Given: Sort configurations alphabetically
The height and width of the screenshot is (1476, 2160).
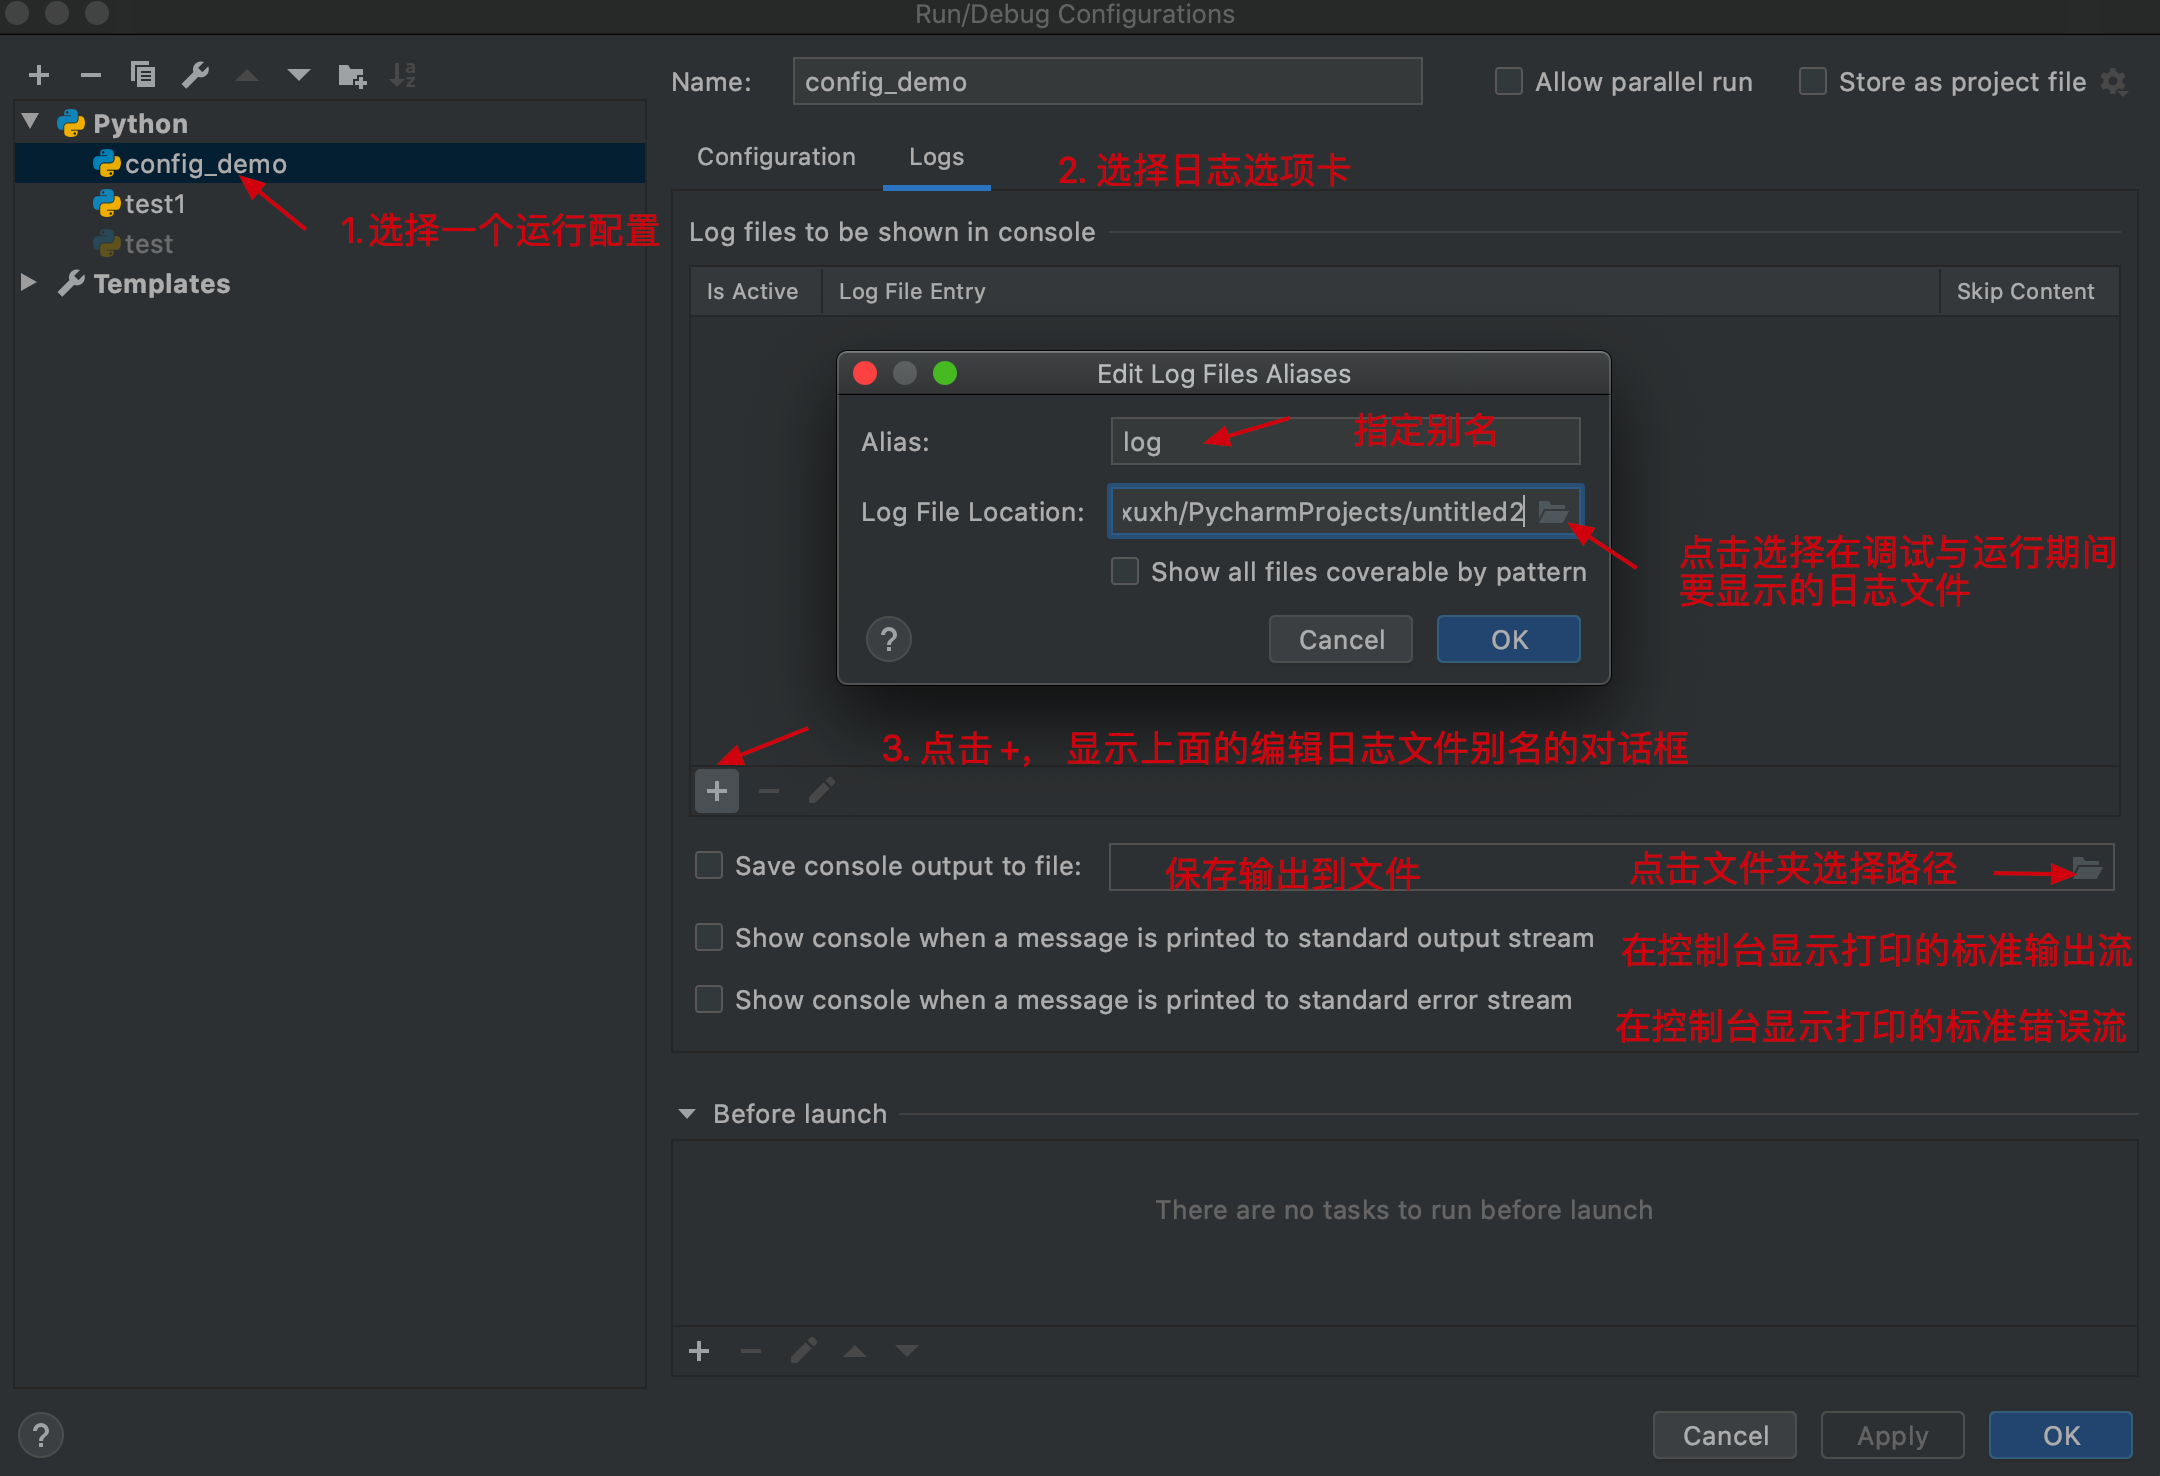Looking at the screenshot, I should [x=403, y=75].
